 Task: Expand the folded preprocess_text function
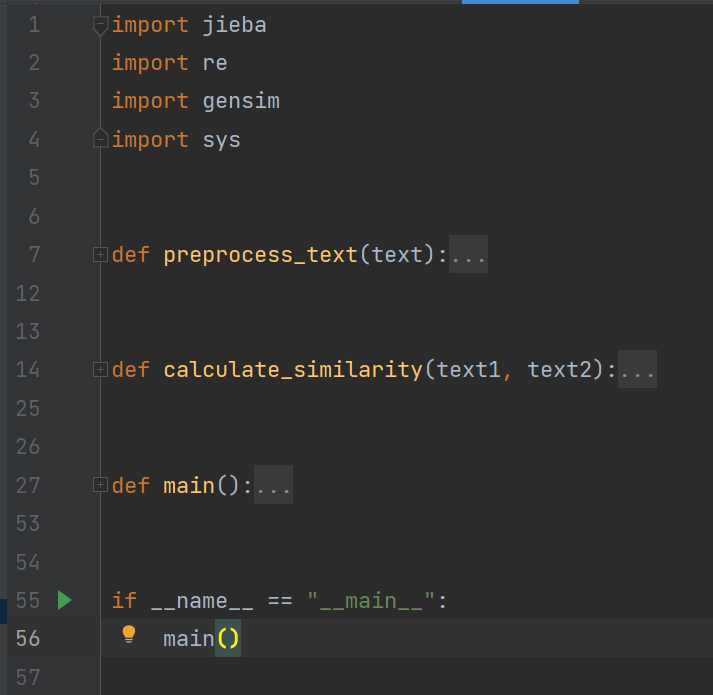point(99,255)
